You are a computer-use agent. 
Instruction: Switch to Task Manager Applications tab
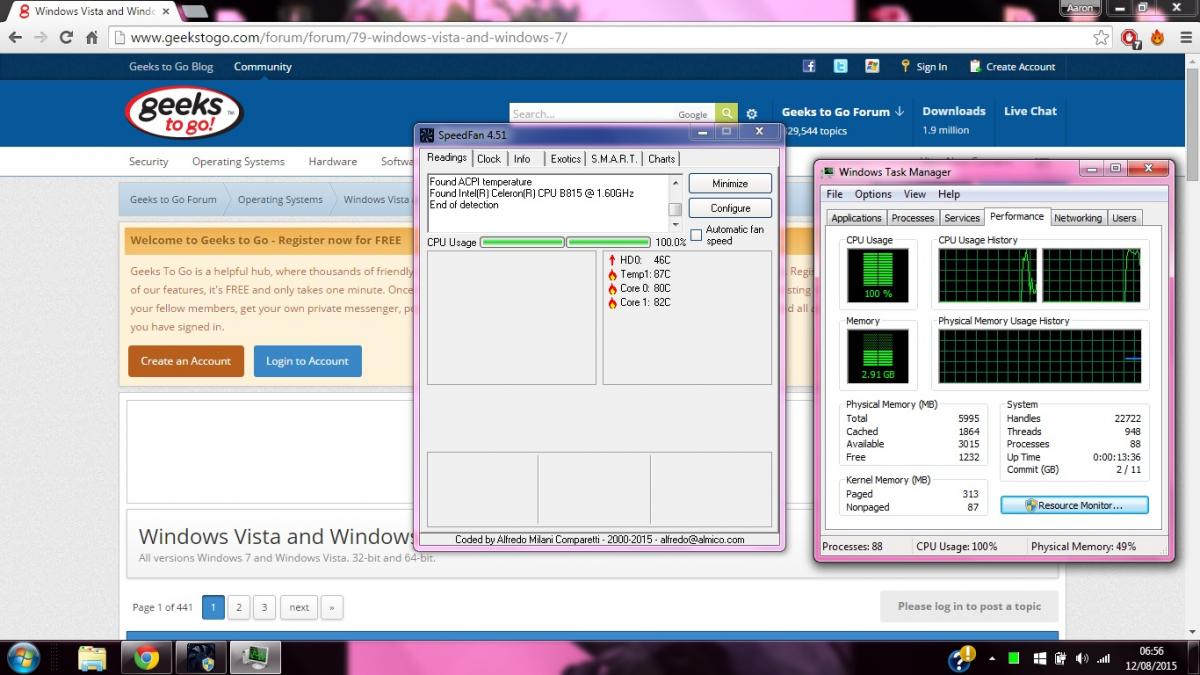(x=857, y=218)
